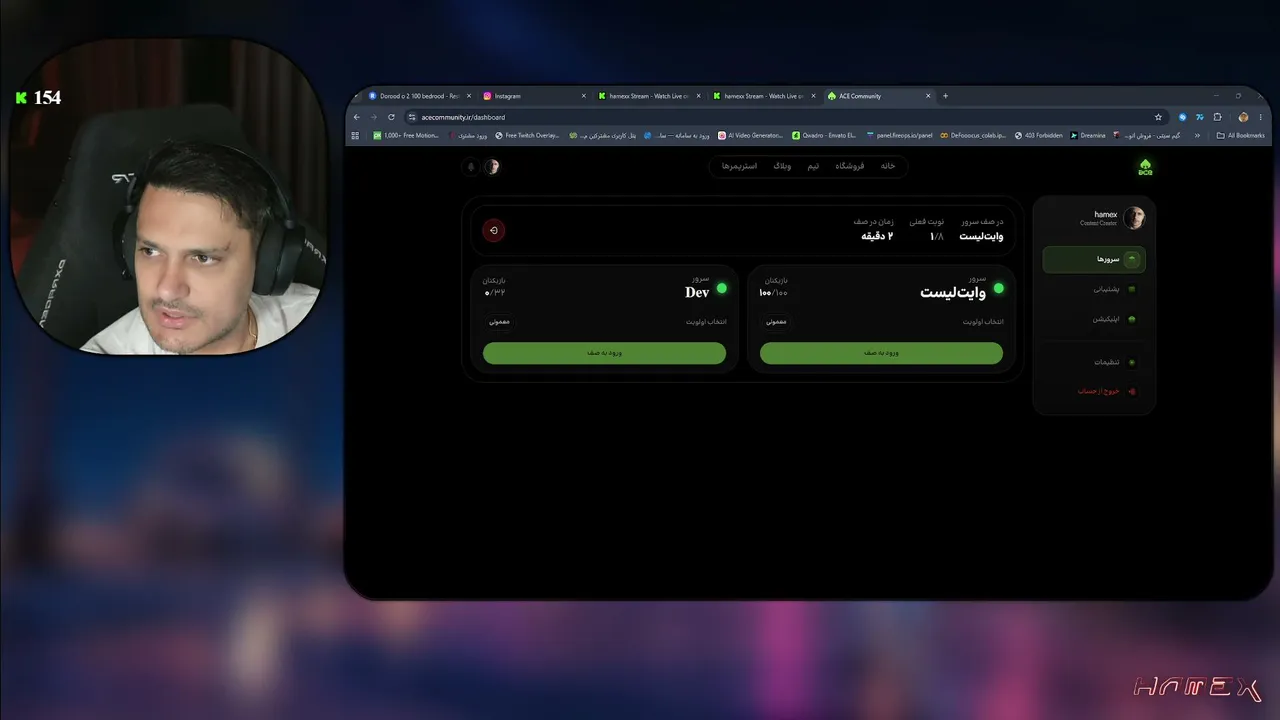
Task: Click the Dev server title on its card
Action: tap(697, 292)
